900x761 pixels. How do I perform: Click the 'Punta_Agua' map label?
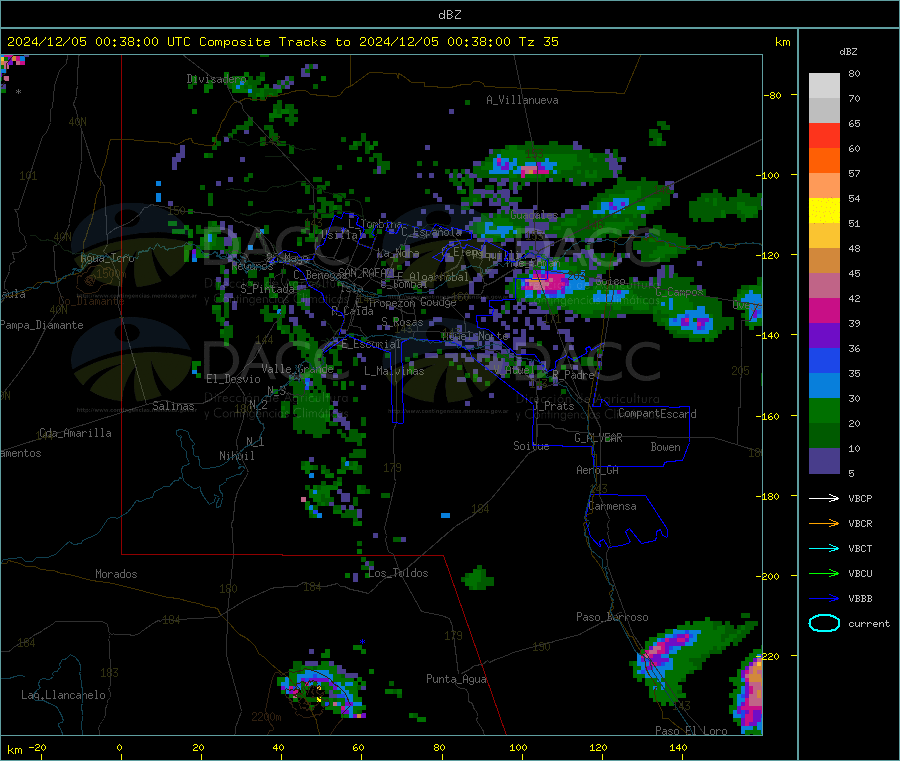click(456, 679)
